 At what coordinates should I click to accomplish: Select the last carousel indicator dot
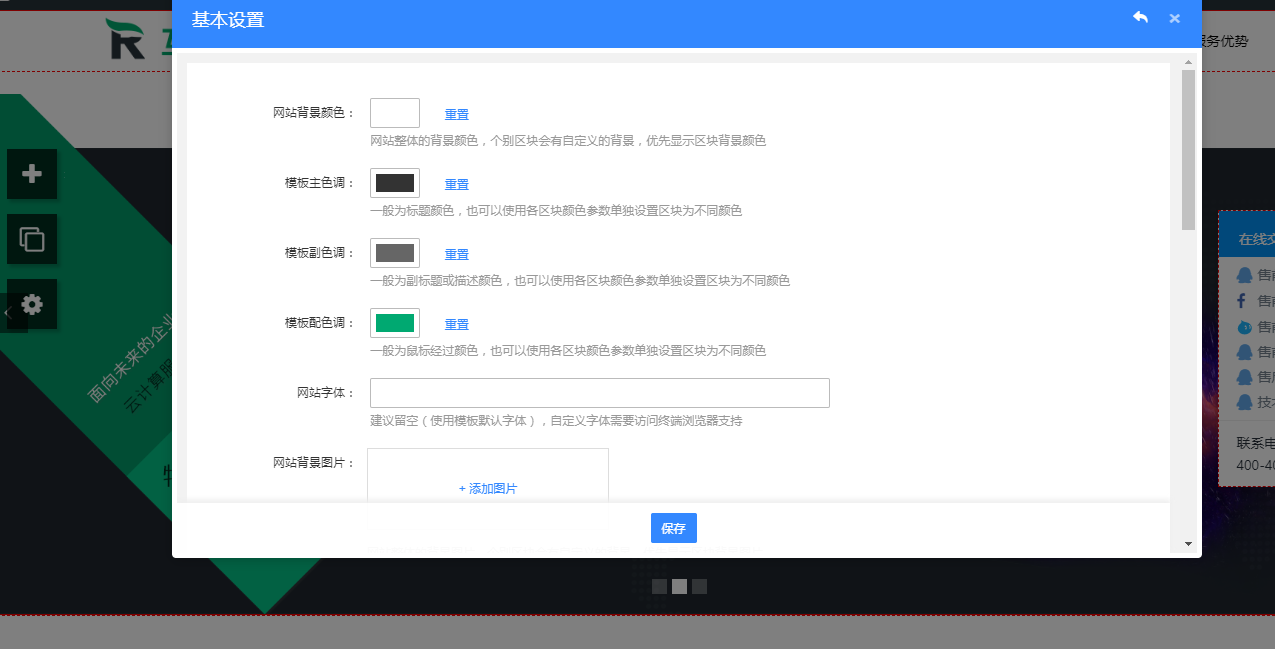point(699,586)
